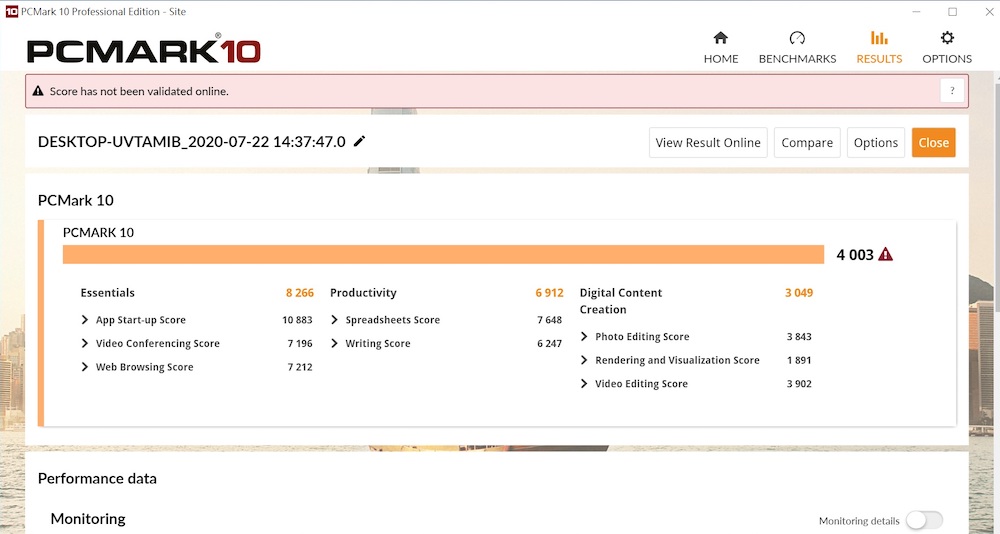Open the Benchmarks gauge icon
Screen dimensions: 1000x534
point(797,38)
